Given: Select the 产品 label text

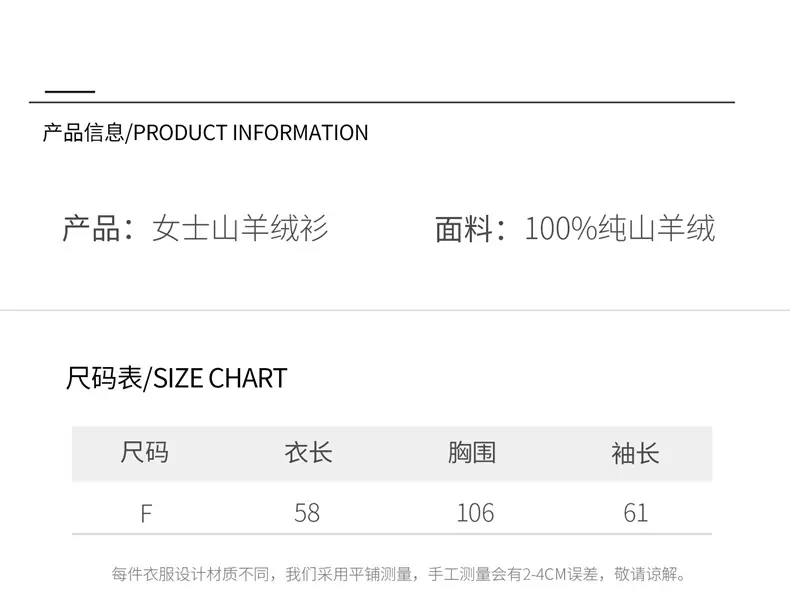Looking at the screenshot, I should coord(91,228).
